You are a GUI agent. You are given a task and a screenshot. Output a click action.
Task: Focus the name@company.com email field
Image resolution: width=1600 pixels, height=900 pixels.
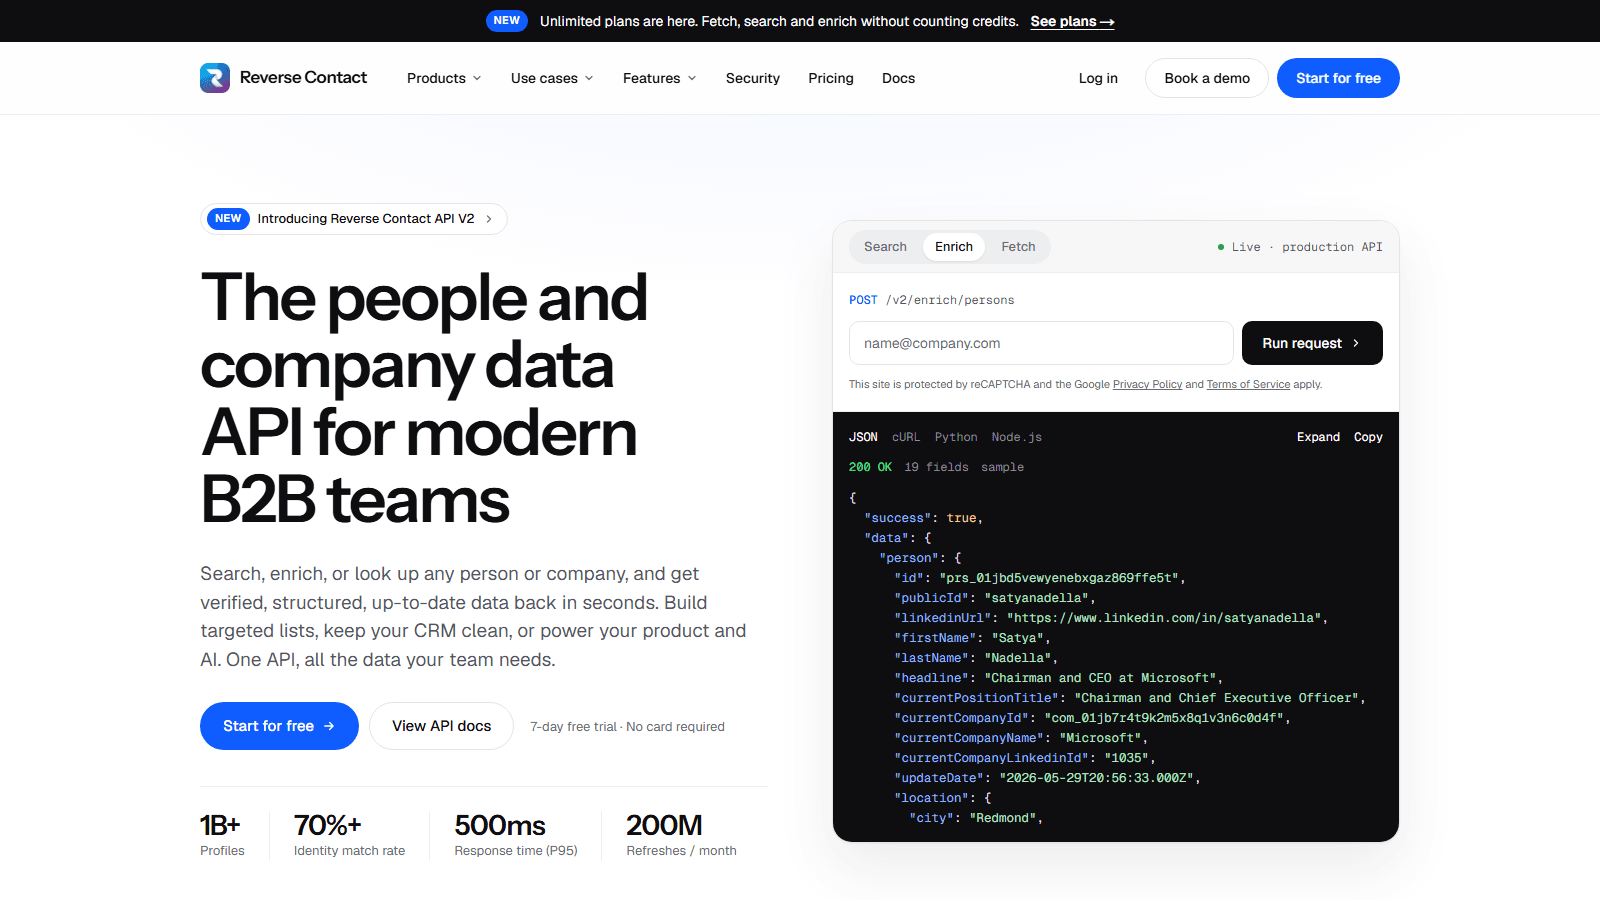(1041, 343)
